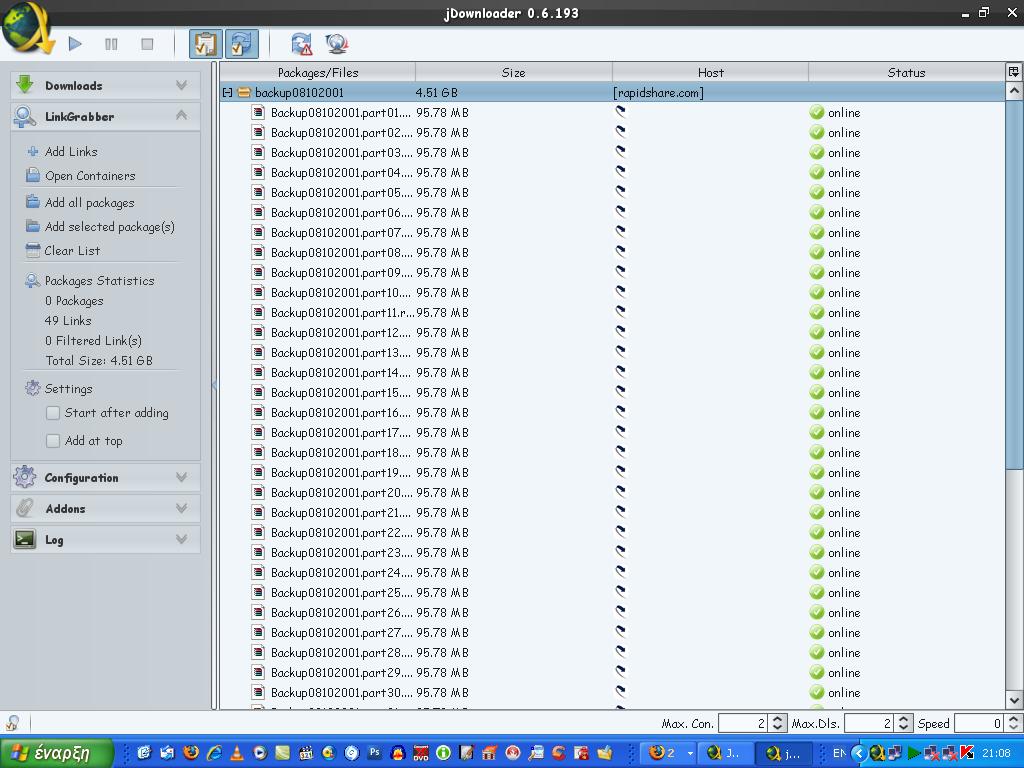Open the Addons sidebar tab
1024x768 pixels.
pos(104,508)
